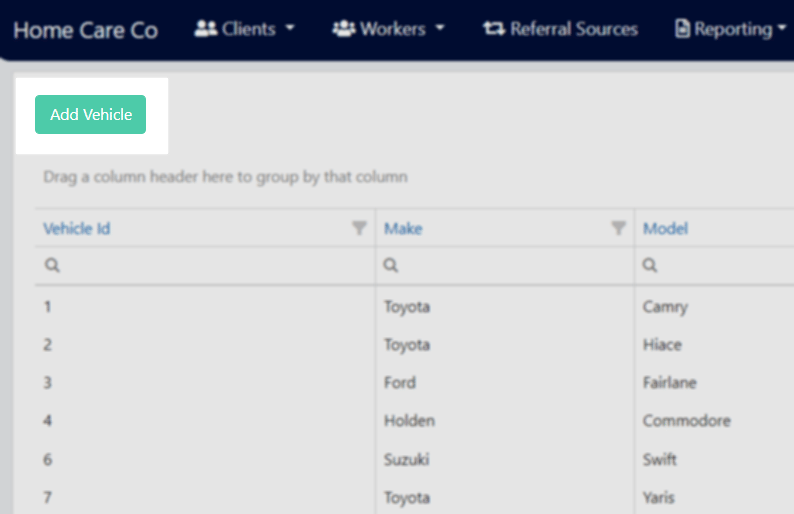Click the Model search magnifier icon
Viewport: 794px width, 514px height.
pos(650,265)
